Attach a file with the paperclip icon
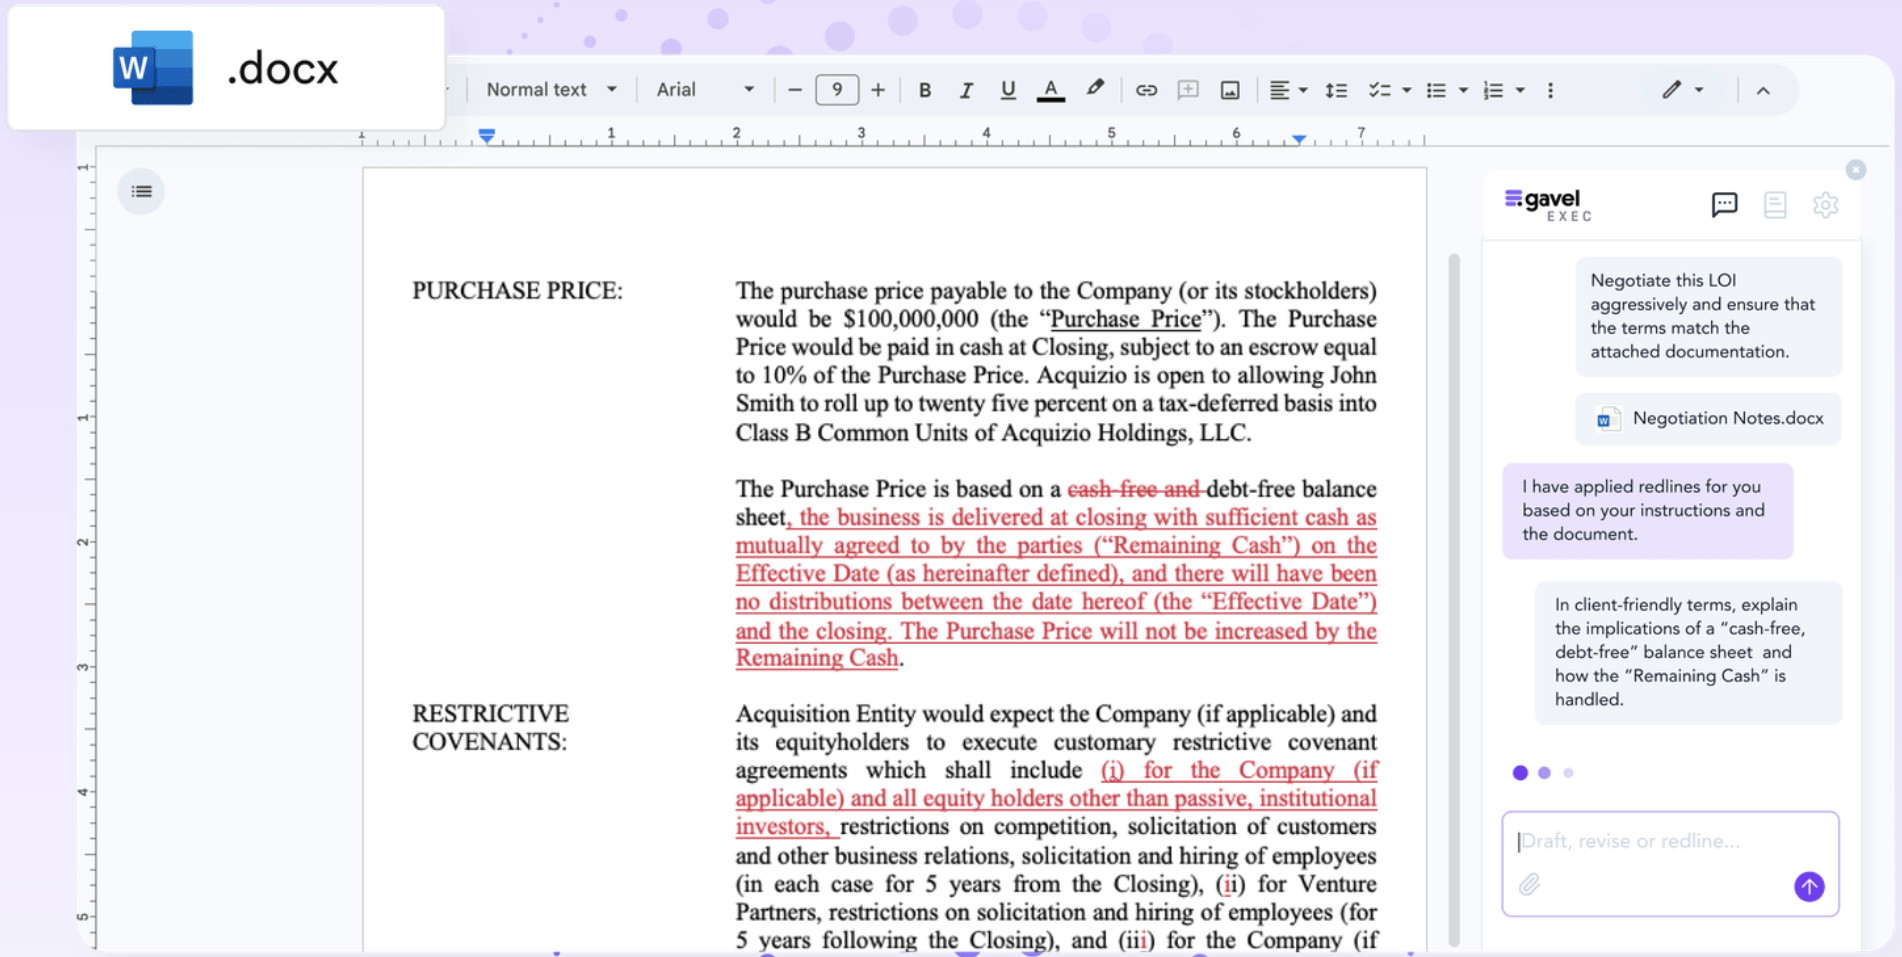 pyautogui.click(x=1529, y=884)
